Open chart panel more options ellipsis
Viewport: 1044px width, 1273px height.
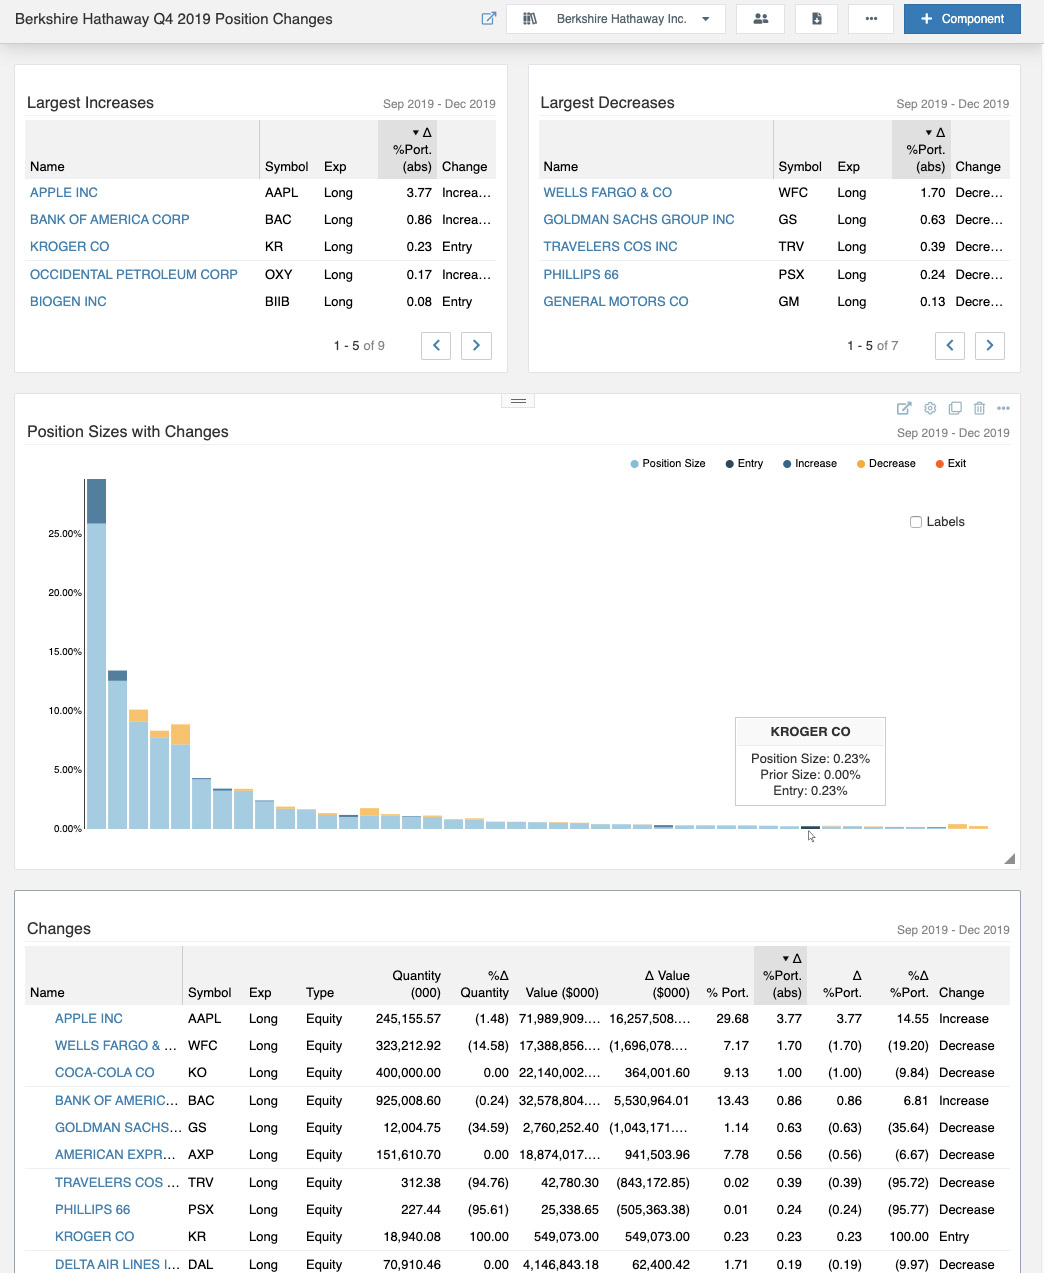(1003, 408)
